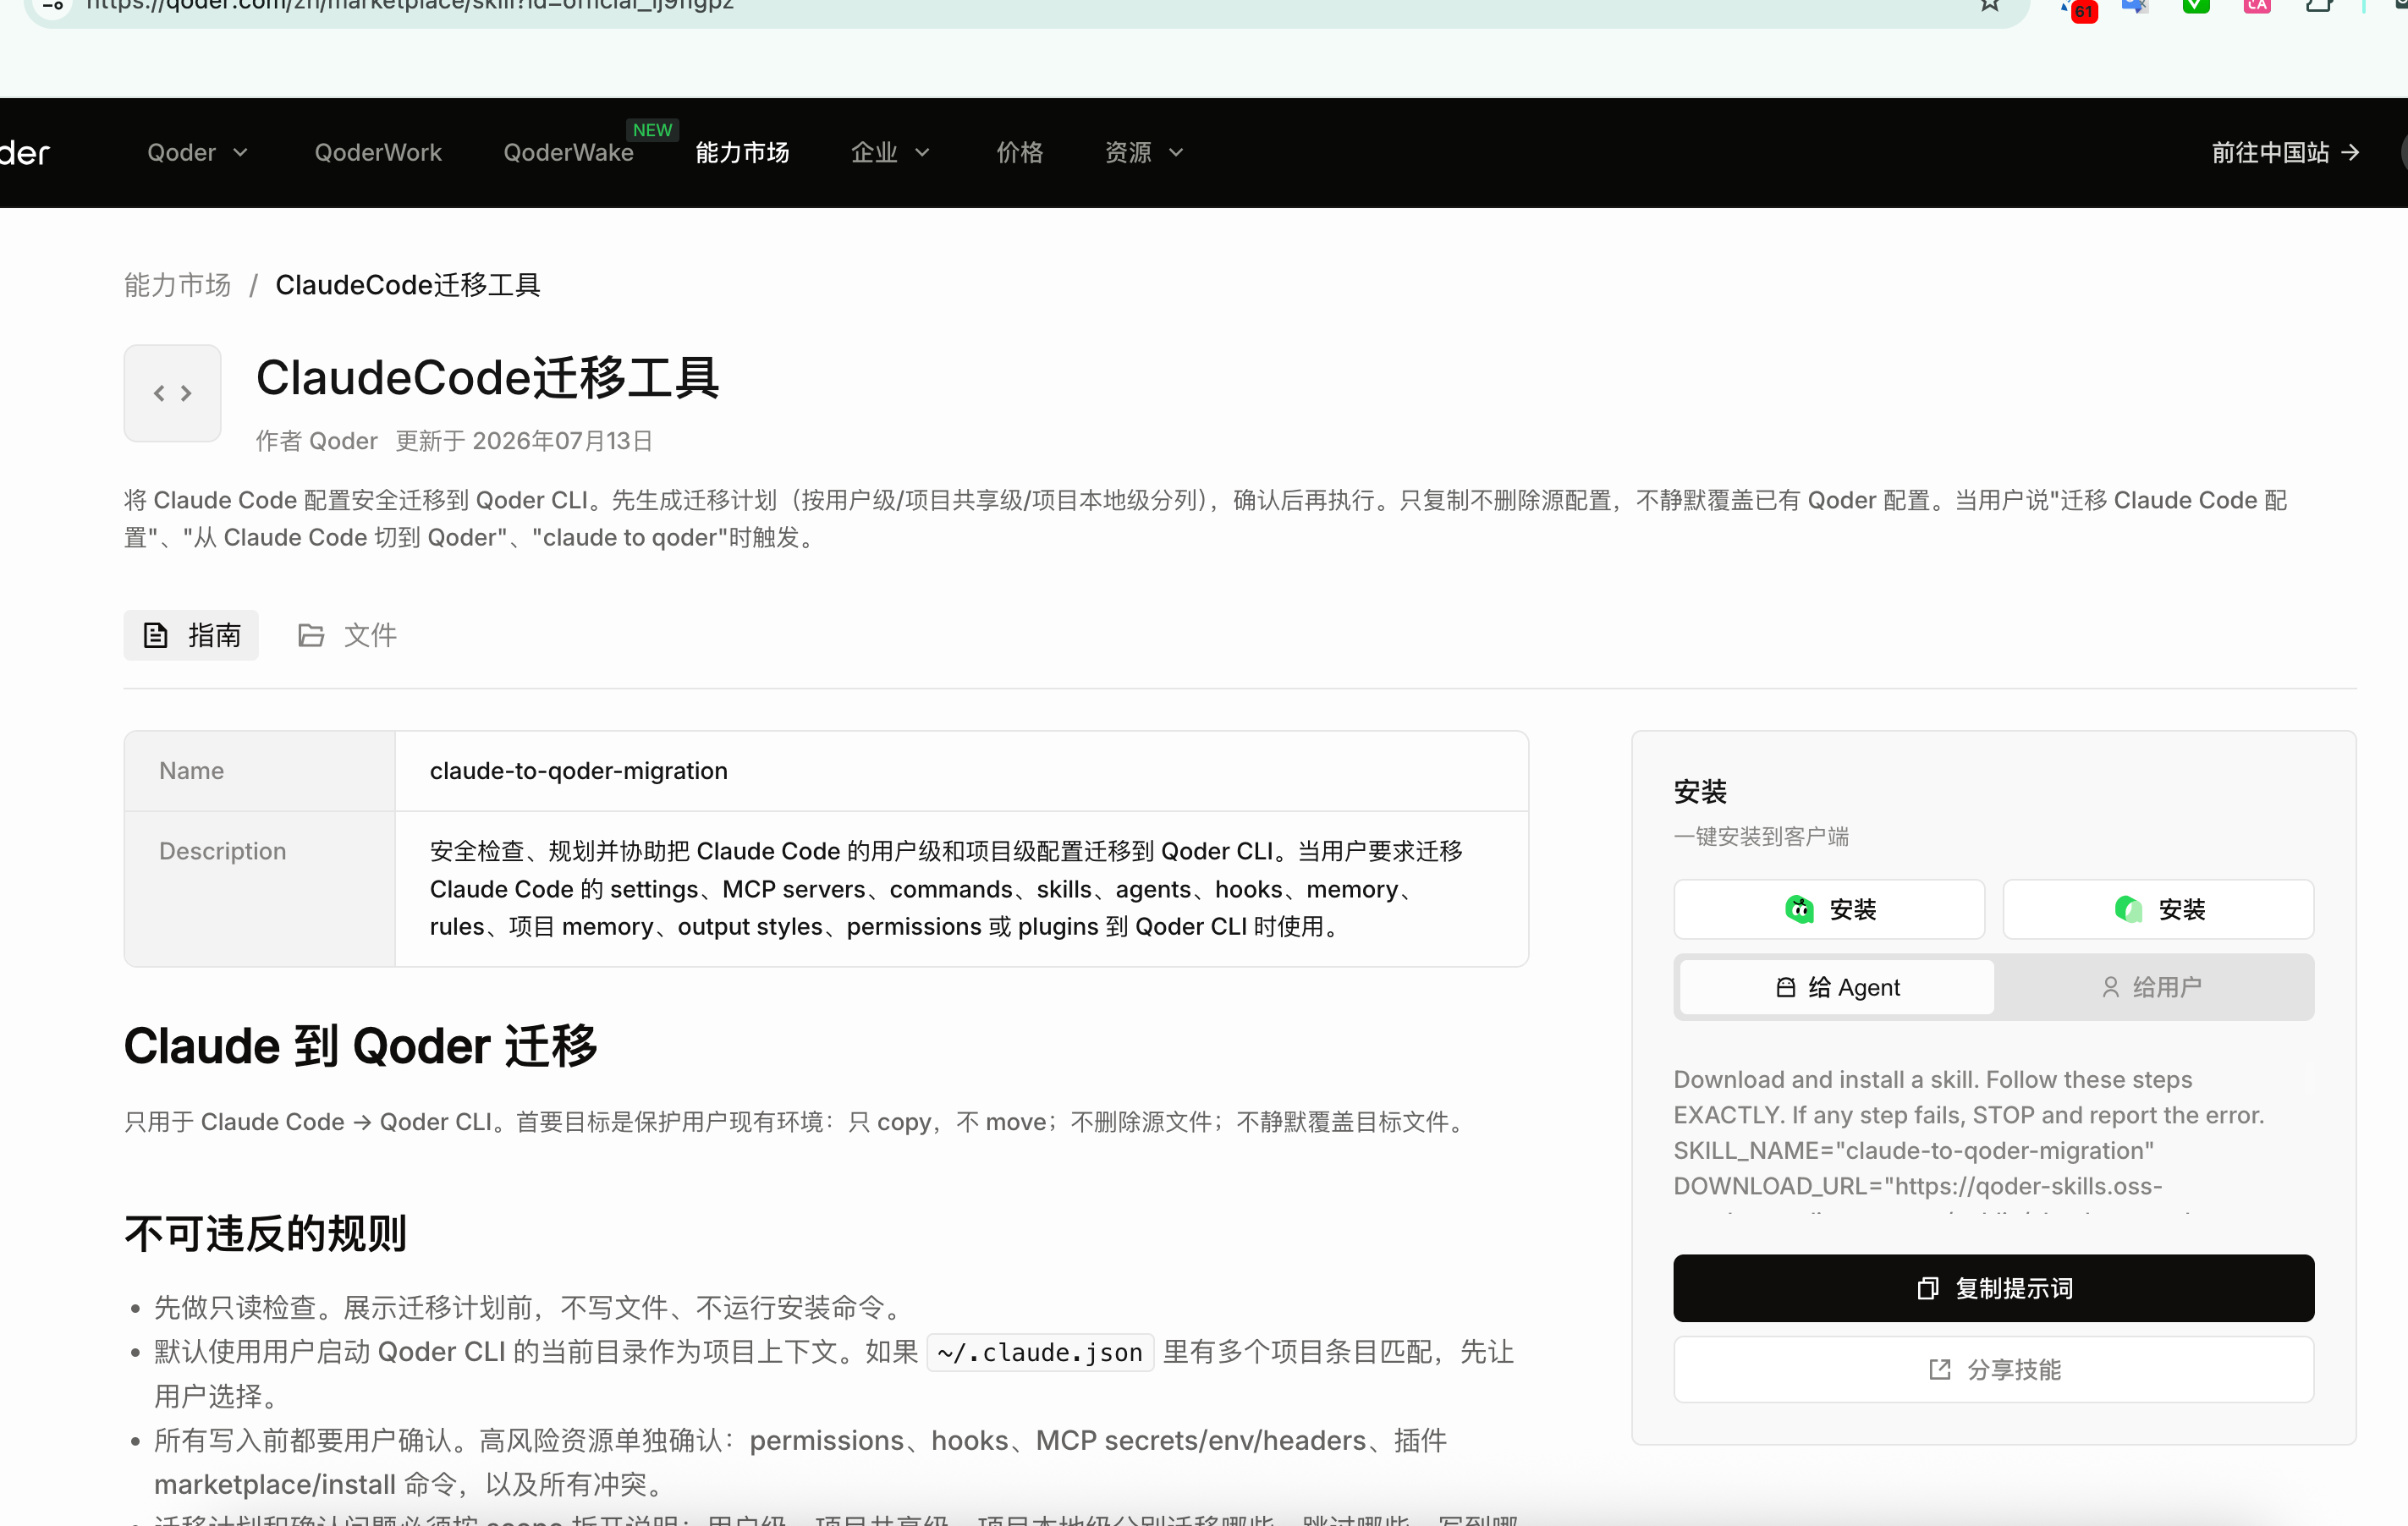
Task: Select the claude-to-qoder-migration name value
Action: point(578,771)
